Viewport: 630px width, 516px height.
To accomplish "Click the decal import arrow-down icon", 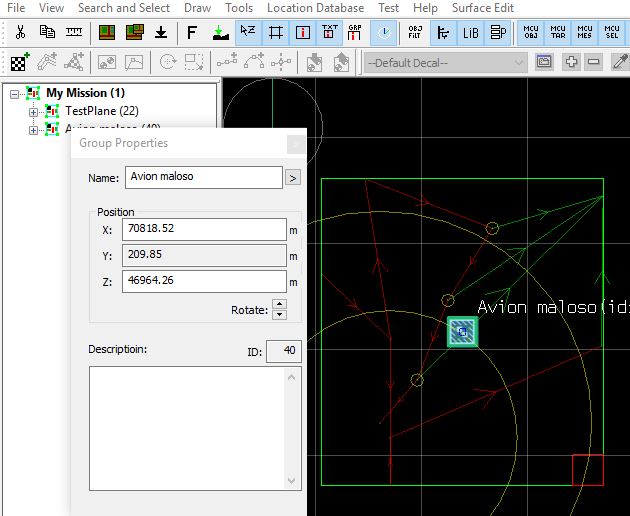I will tap(314, 63).
